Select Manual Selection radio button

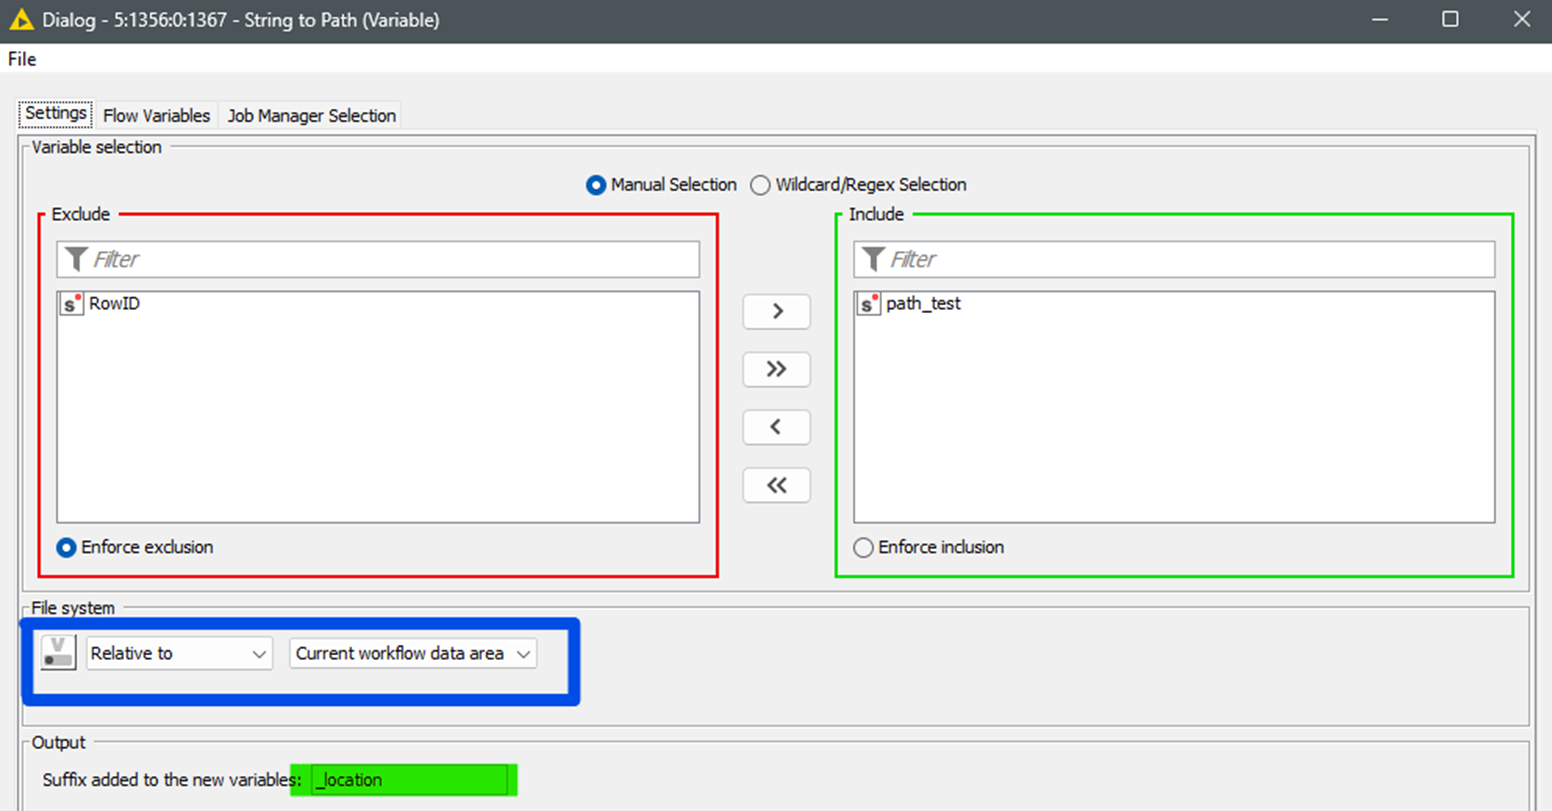pyautogui.click(x=596, y=185)
